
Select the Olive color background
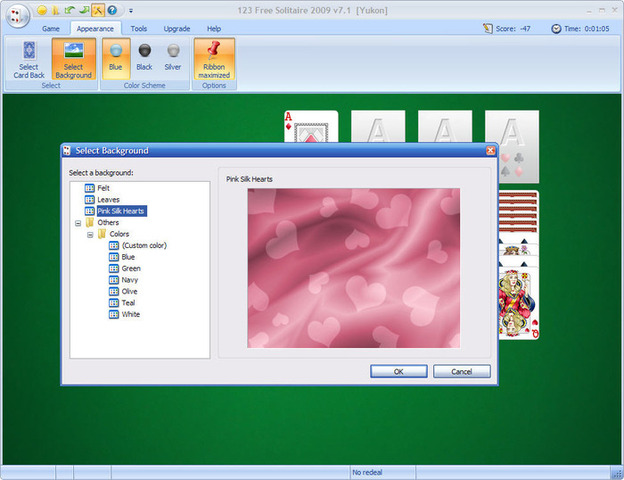(x=129, y=291)
